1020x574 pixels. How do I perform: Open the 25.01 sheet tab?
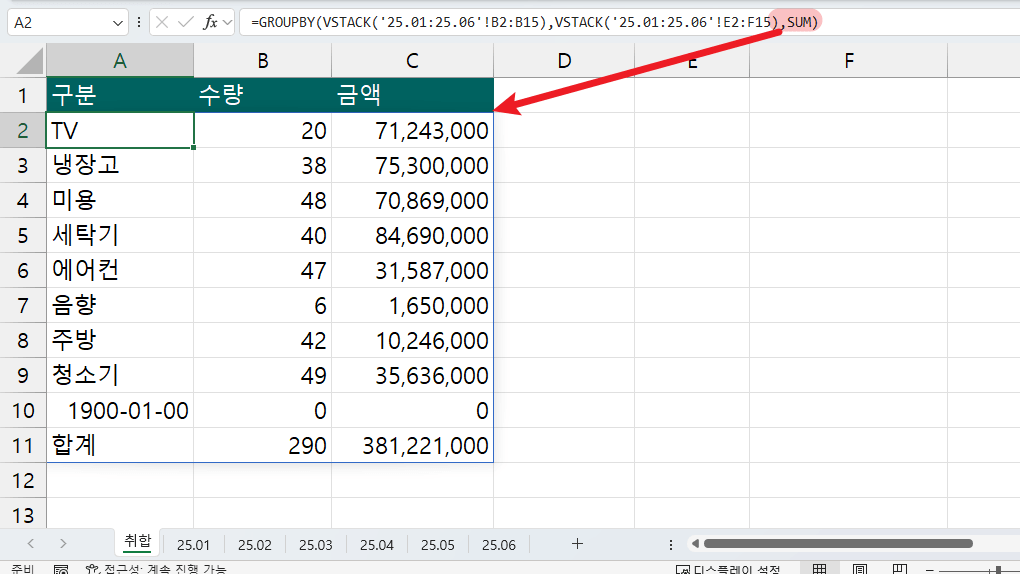coord(193,545)
